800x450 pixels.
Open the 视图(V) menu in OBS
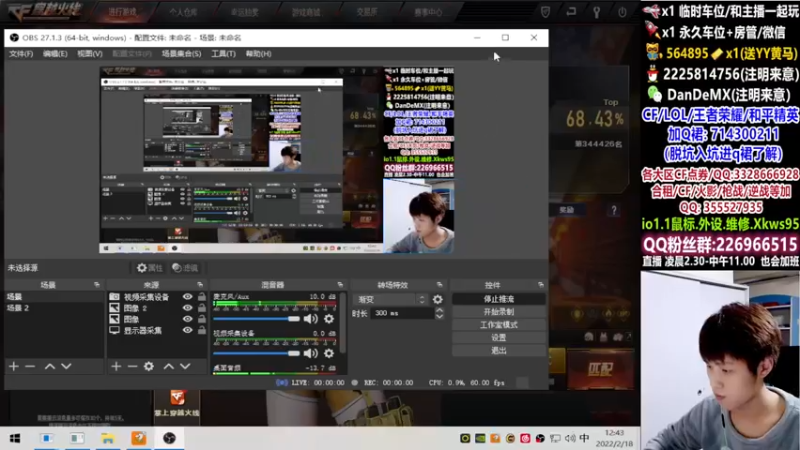pyautogui.click(x=90, y=54)
